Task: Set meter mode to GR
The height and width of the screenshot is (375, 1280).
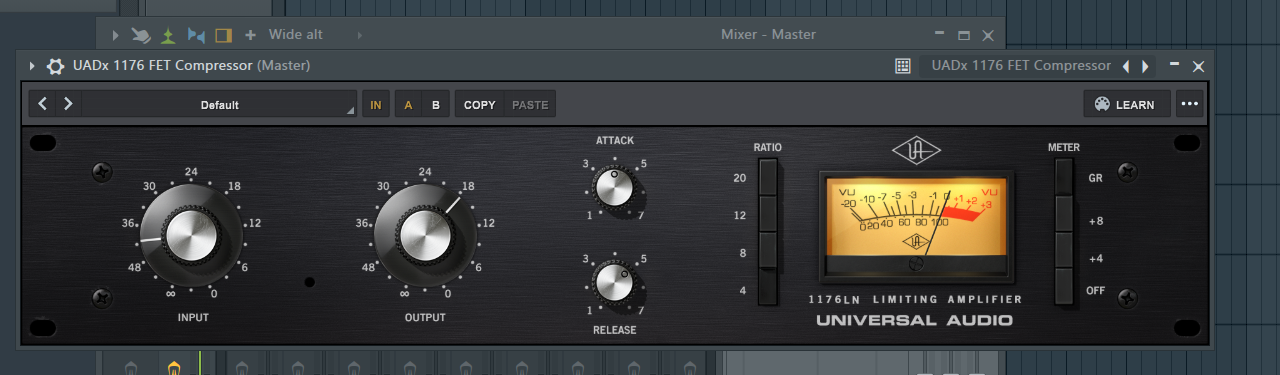Action: [x=1063, y=177]
